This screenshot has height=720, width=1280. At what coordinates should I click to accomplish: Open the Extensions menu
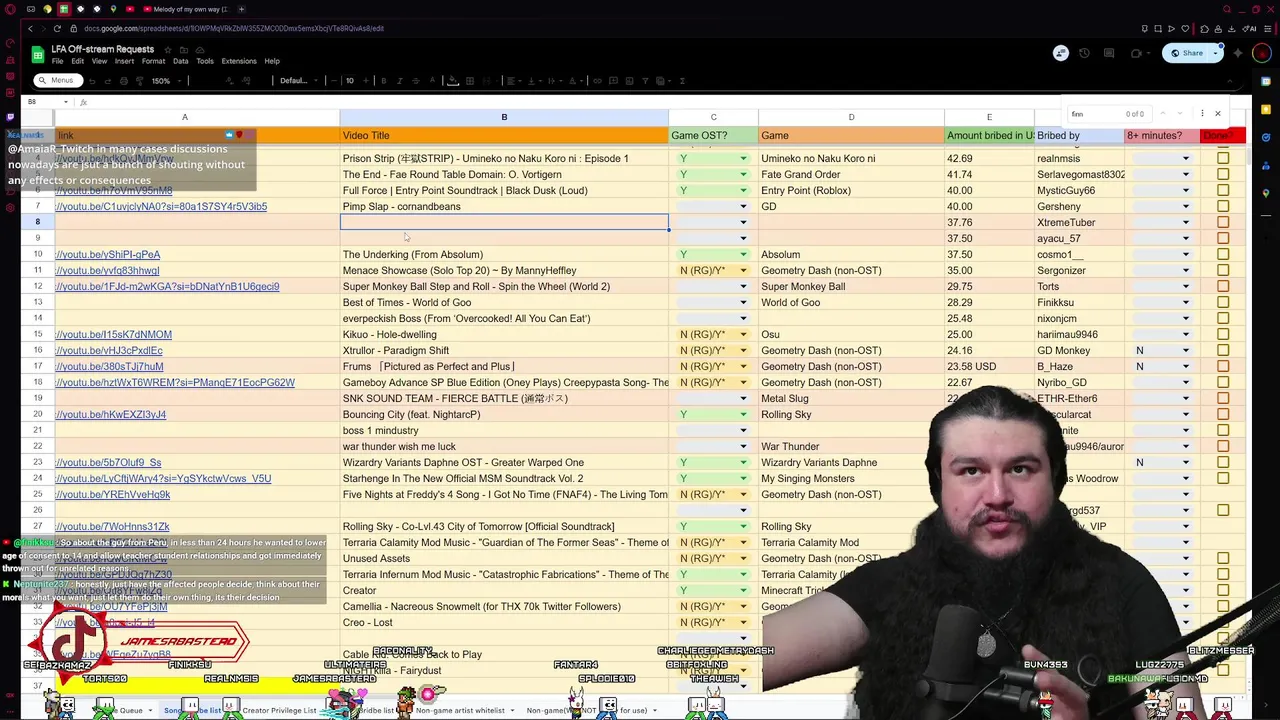tap(239, 61)
